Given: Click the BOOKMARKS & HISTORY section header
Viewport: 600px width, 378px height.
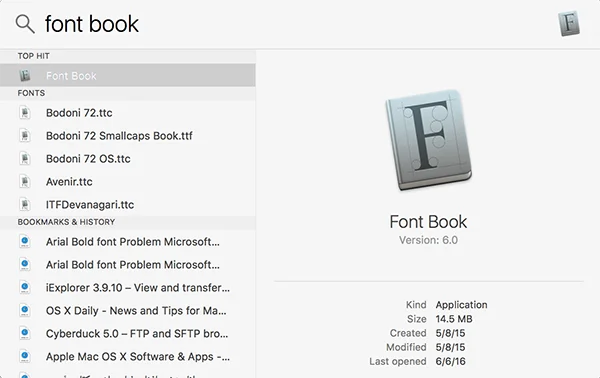Looking at the screenshot, I should point(66,222).
